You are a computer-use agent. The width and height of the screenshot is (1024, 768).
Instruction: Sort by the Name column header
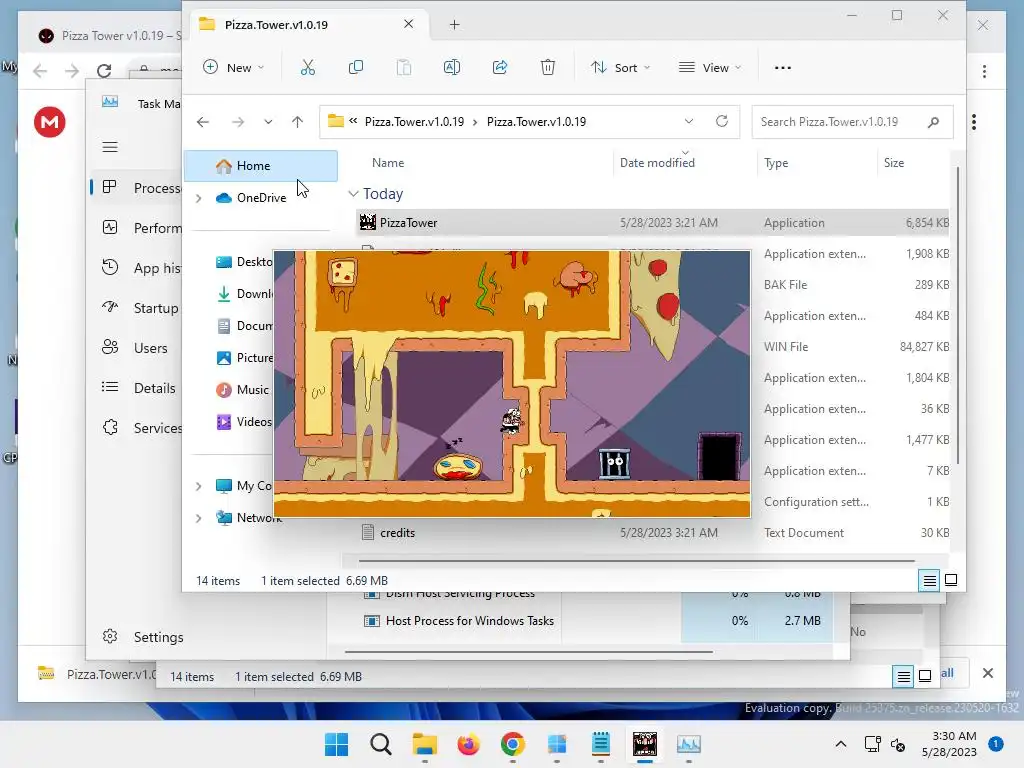point(388,163)
